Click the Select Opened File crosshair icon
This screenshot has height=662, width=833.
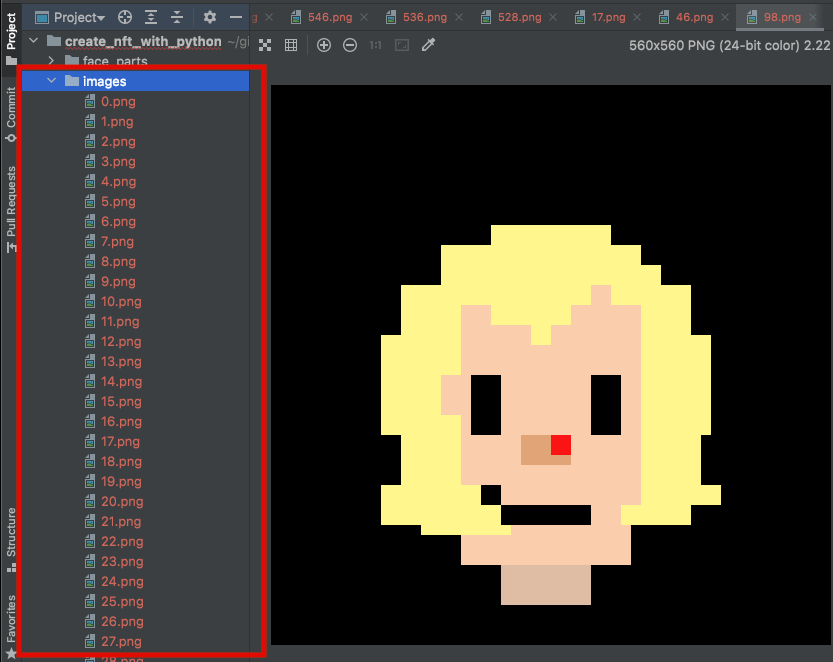pyautogui.click(x=126, y=17)
